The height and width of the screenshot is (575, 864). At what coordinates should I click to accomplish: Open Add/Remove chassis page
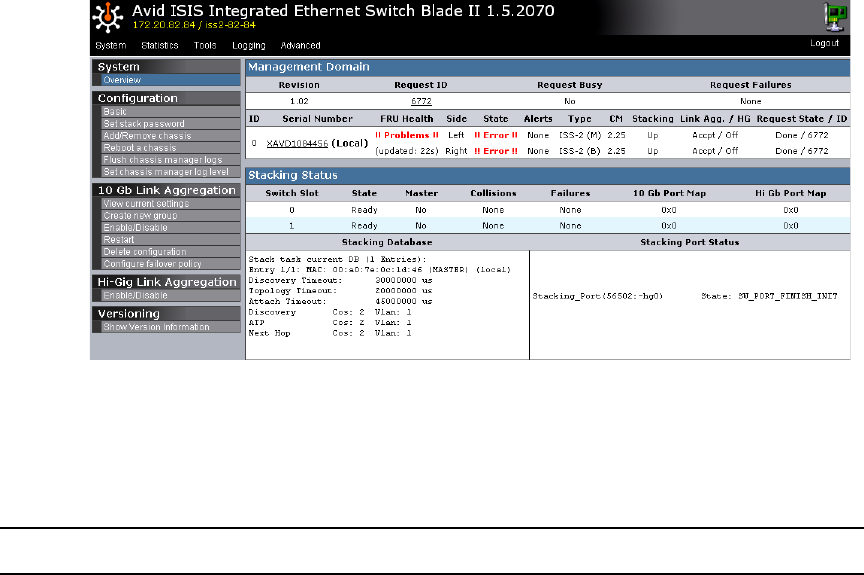171,136
